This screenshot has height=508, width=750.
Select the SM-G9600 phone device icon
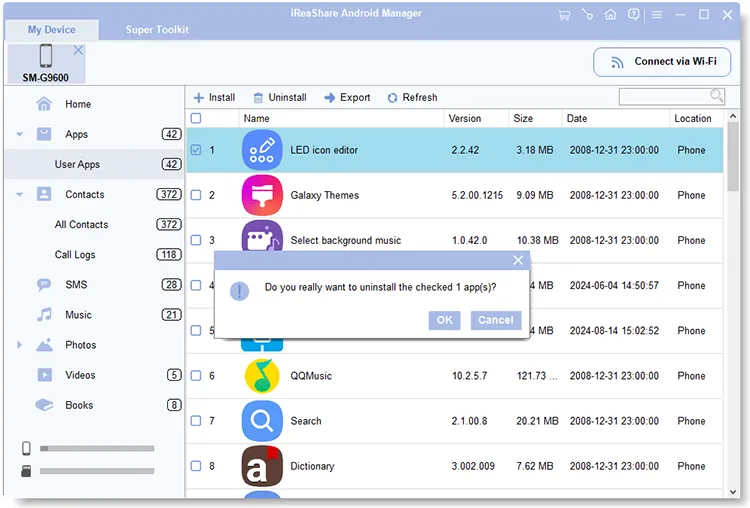pos(46,55)
